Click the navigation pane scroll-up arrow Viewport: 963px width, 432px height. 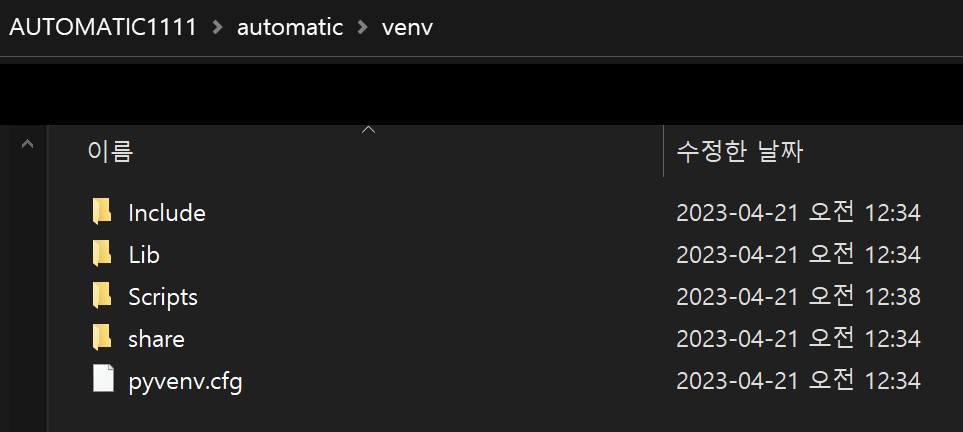pos(27,144)
